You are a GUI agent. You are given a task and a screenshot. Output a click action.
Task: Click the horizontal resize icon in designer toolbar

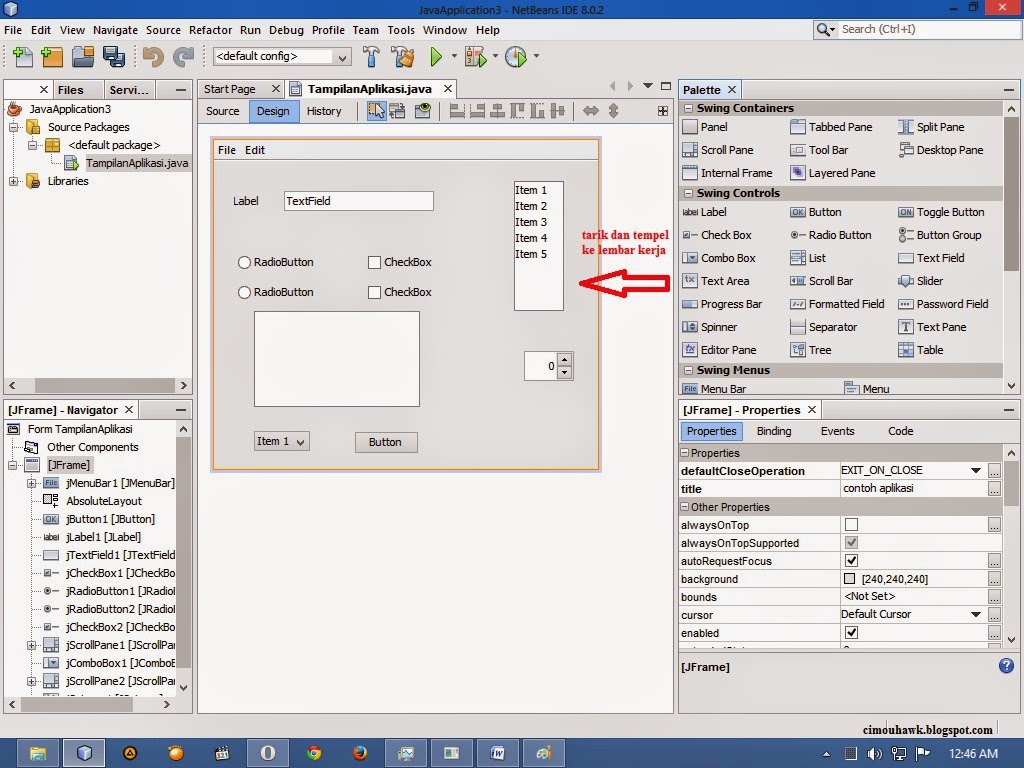coord(591,111)
